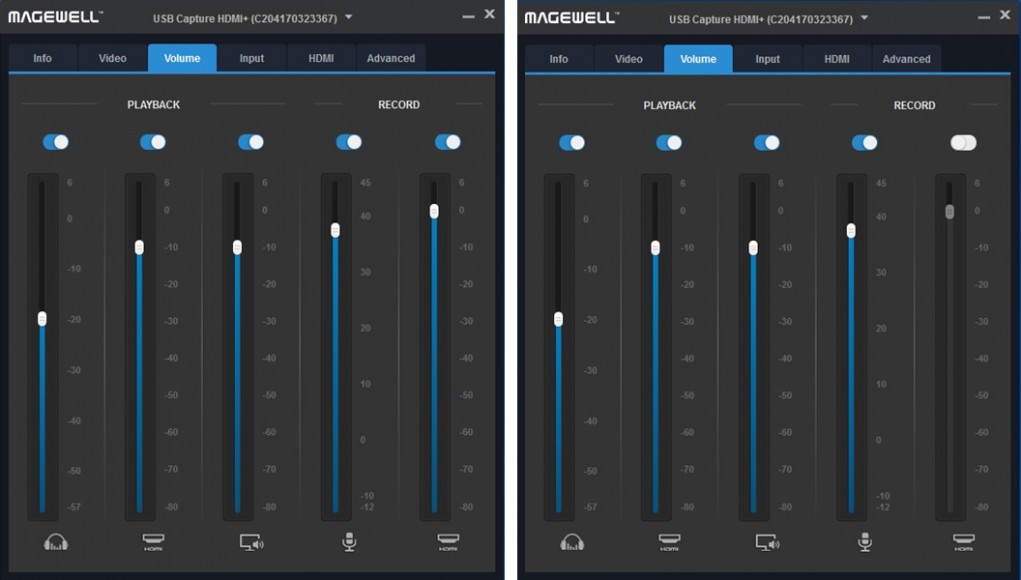This screenshot has width=1021, height=580.
Task: Click headphones icon in right window
Action: coord(572,542)
